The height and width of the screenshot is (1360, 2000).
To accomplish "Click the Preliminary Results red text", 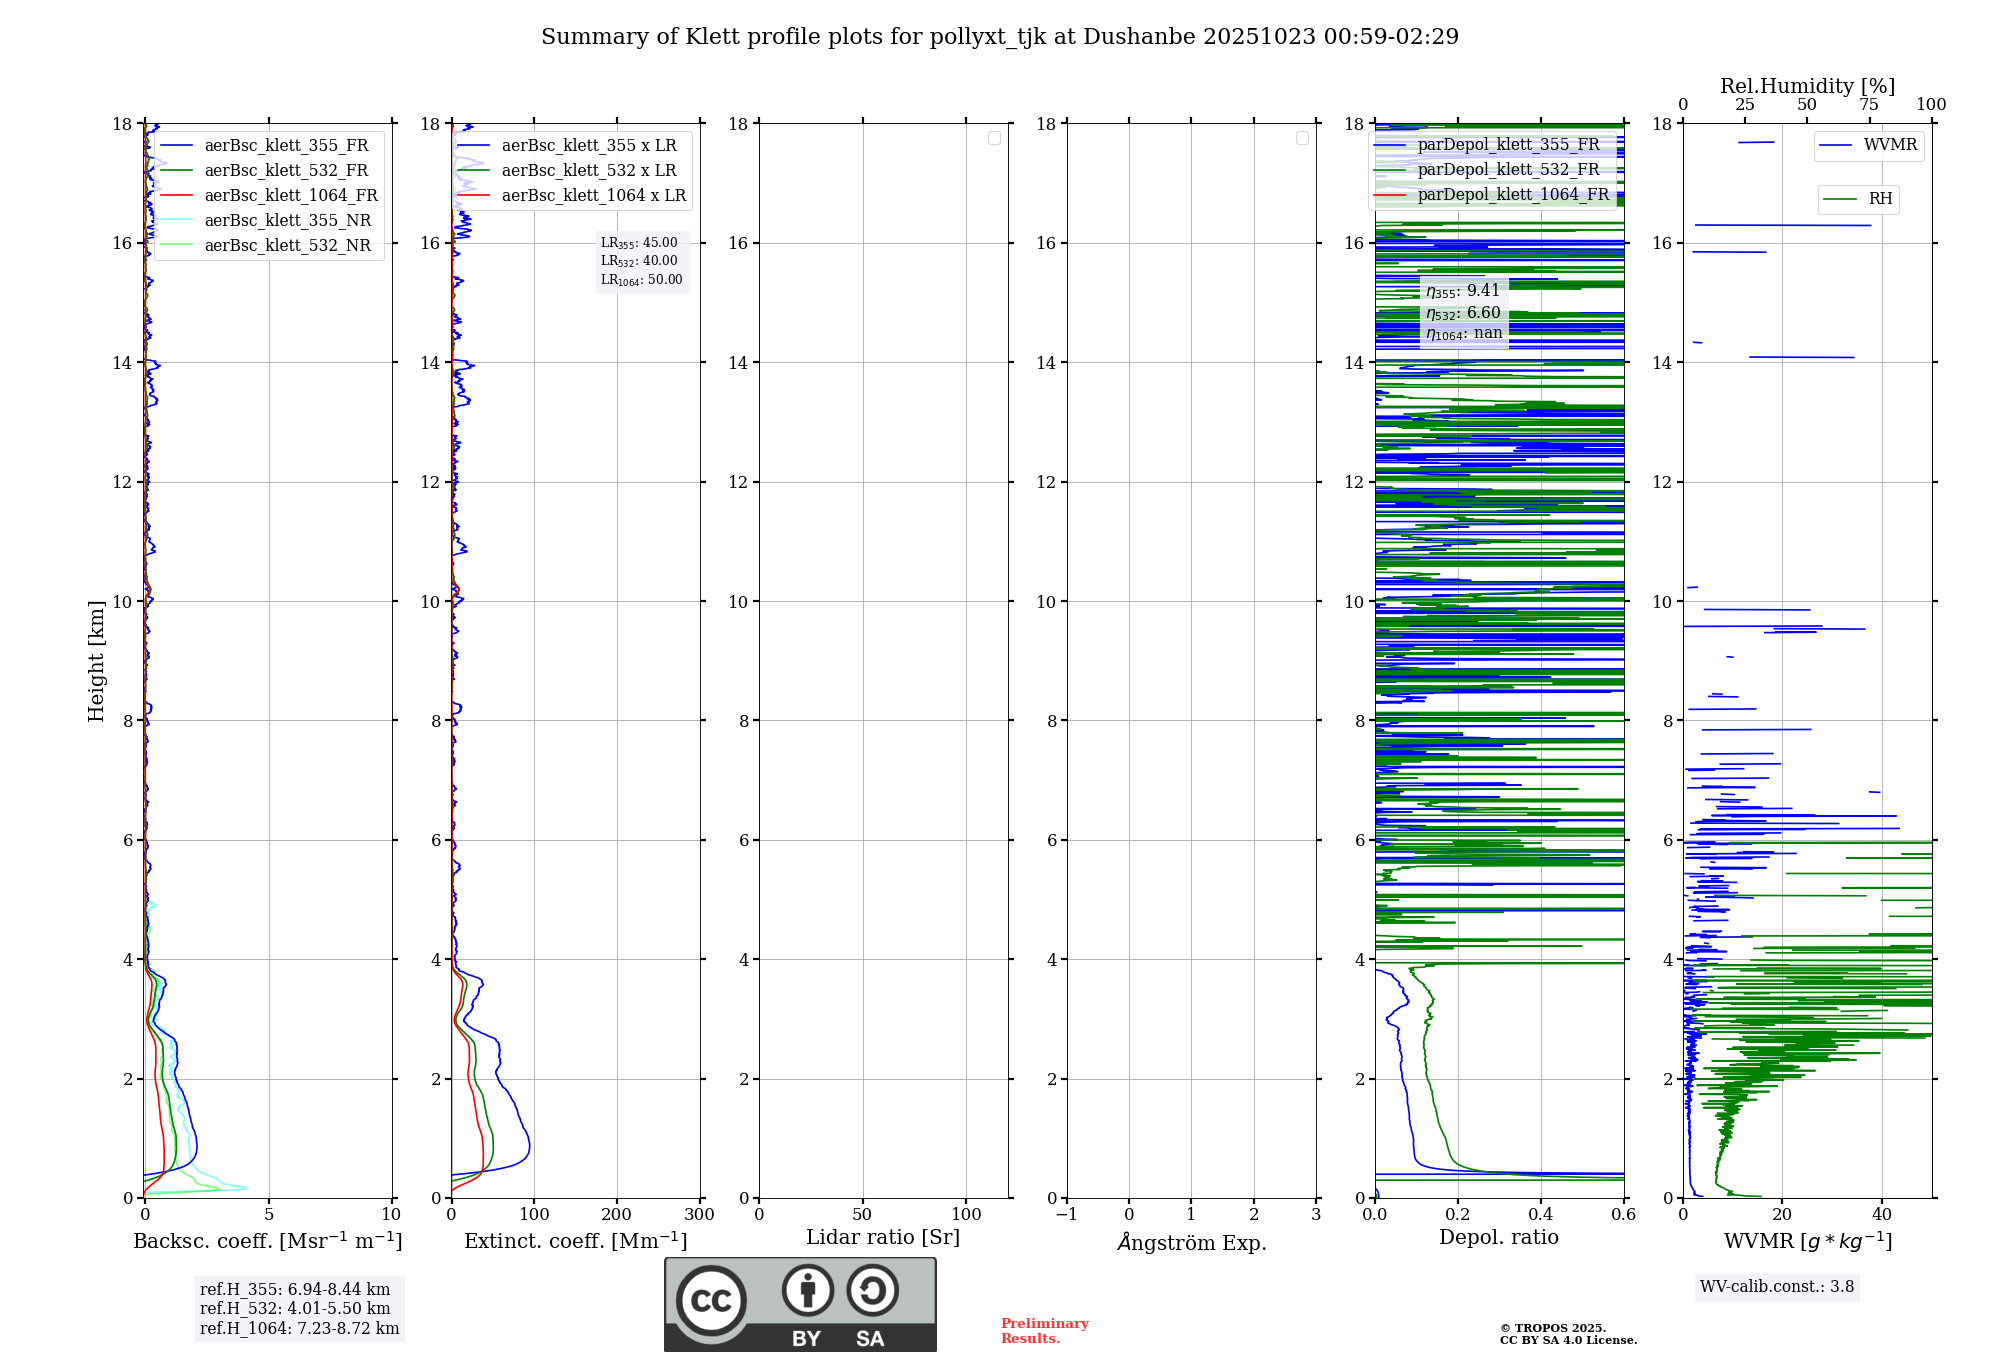I will pyautogui.click(x=1044, y=1331).
